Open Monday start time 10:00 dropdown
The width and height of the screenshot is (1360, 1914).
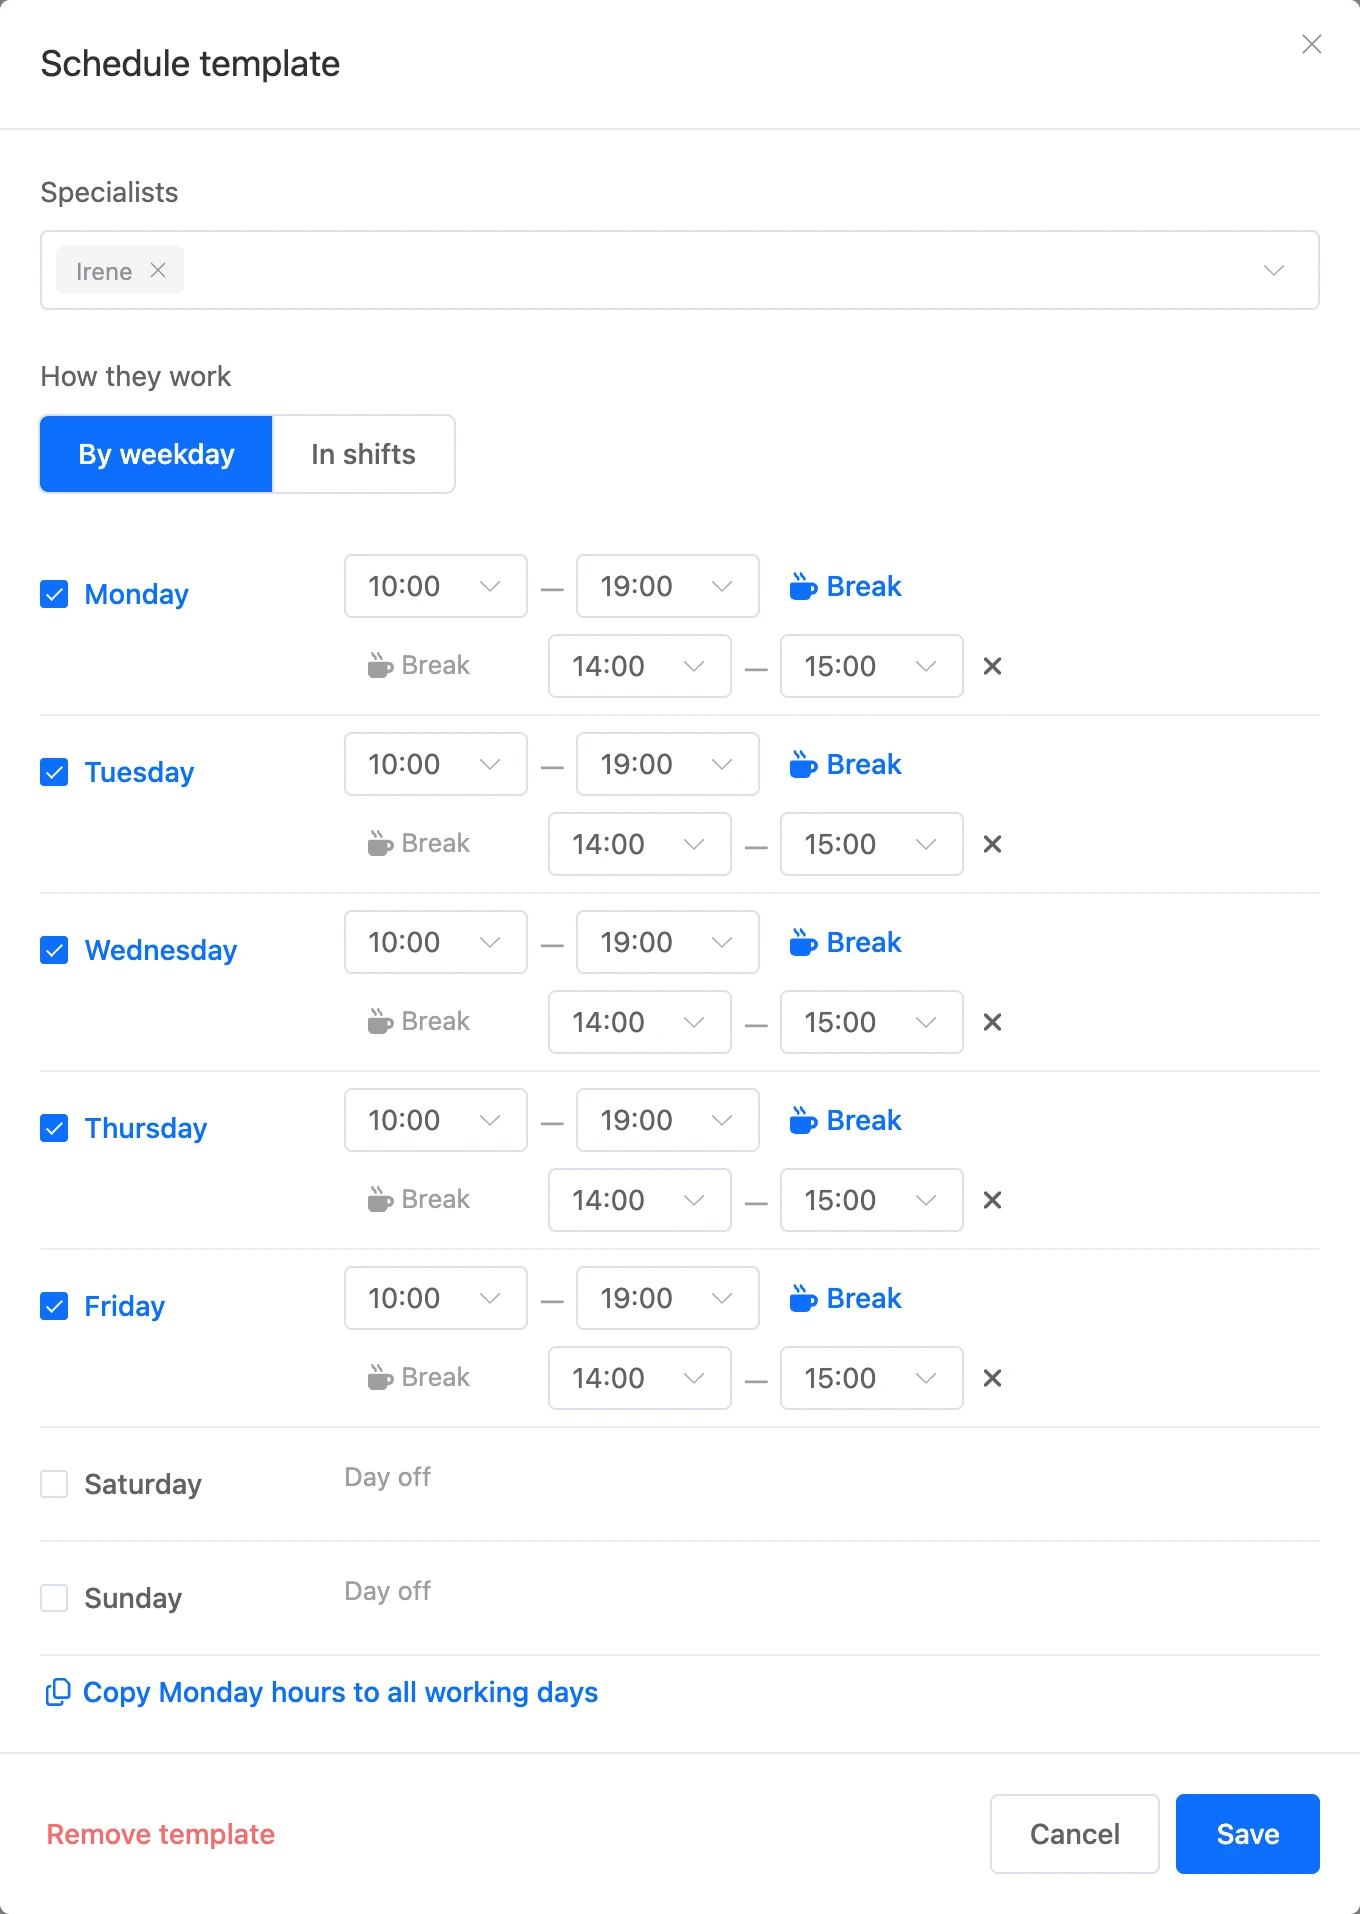click(x=436, y=586)
